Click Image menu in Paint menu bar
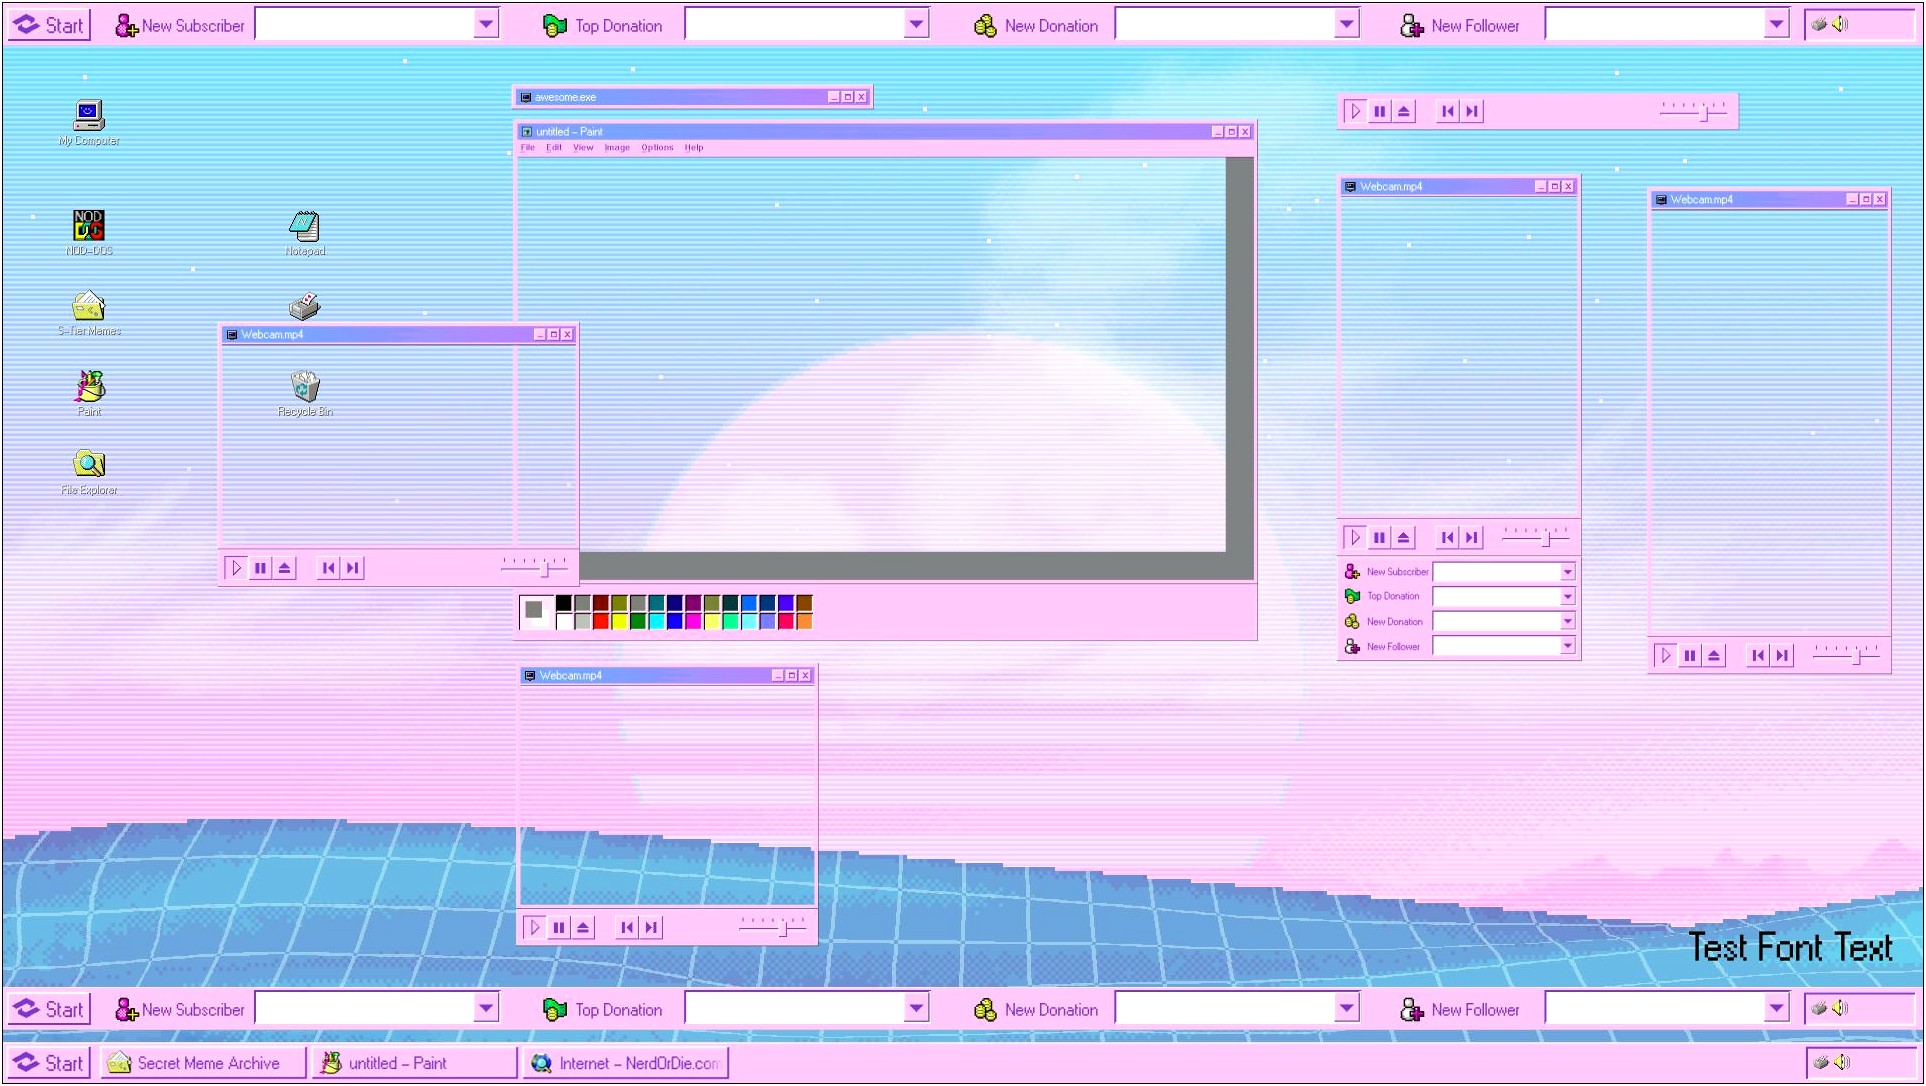The width and height of the screenshot is (1926, 1086). [614, 147]
